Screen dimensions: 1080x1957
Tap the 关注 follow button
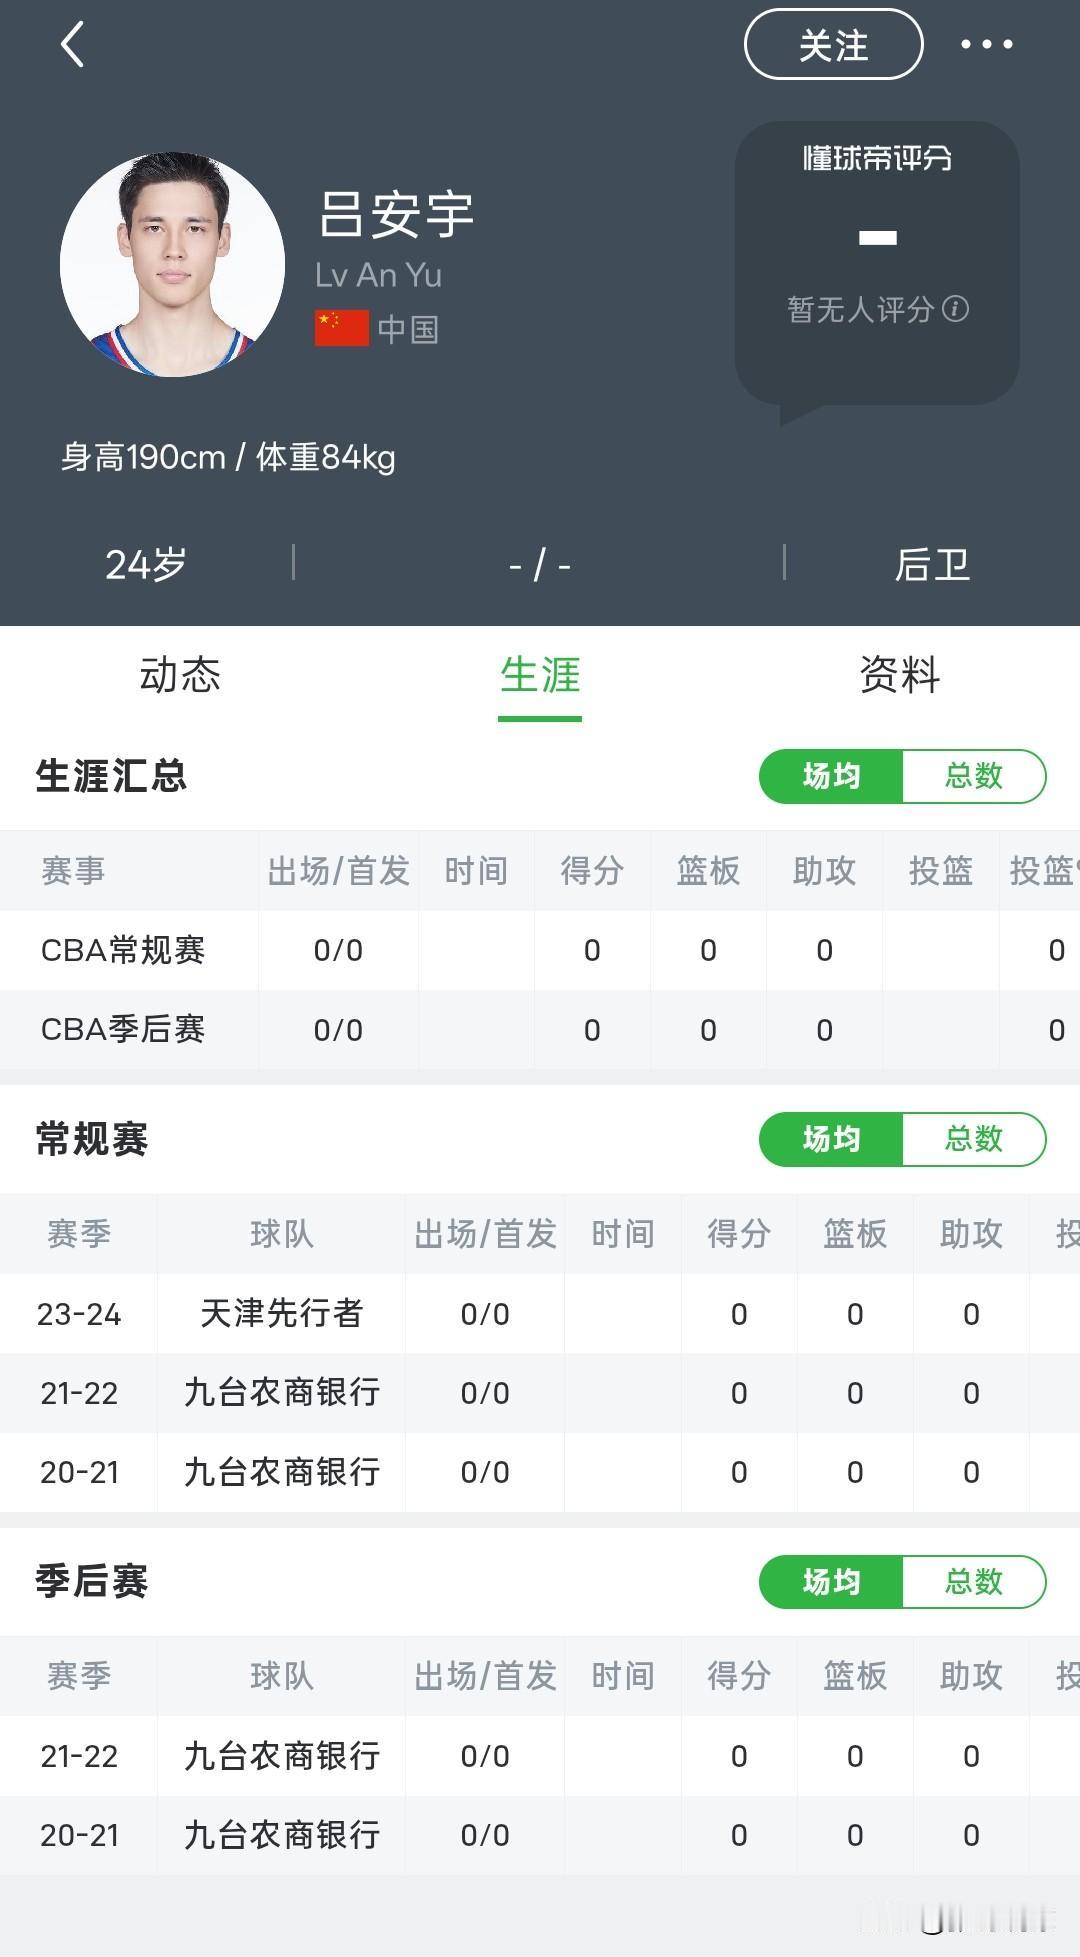[833, 45]
